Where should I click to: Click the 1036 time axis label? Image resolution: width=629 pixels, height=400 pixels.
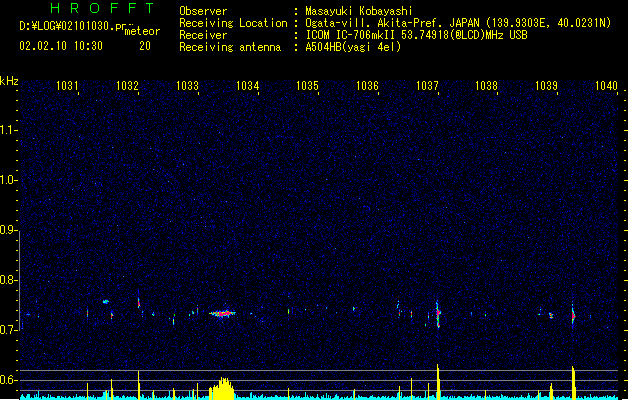coord(367,85)
